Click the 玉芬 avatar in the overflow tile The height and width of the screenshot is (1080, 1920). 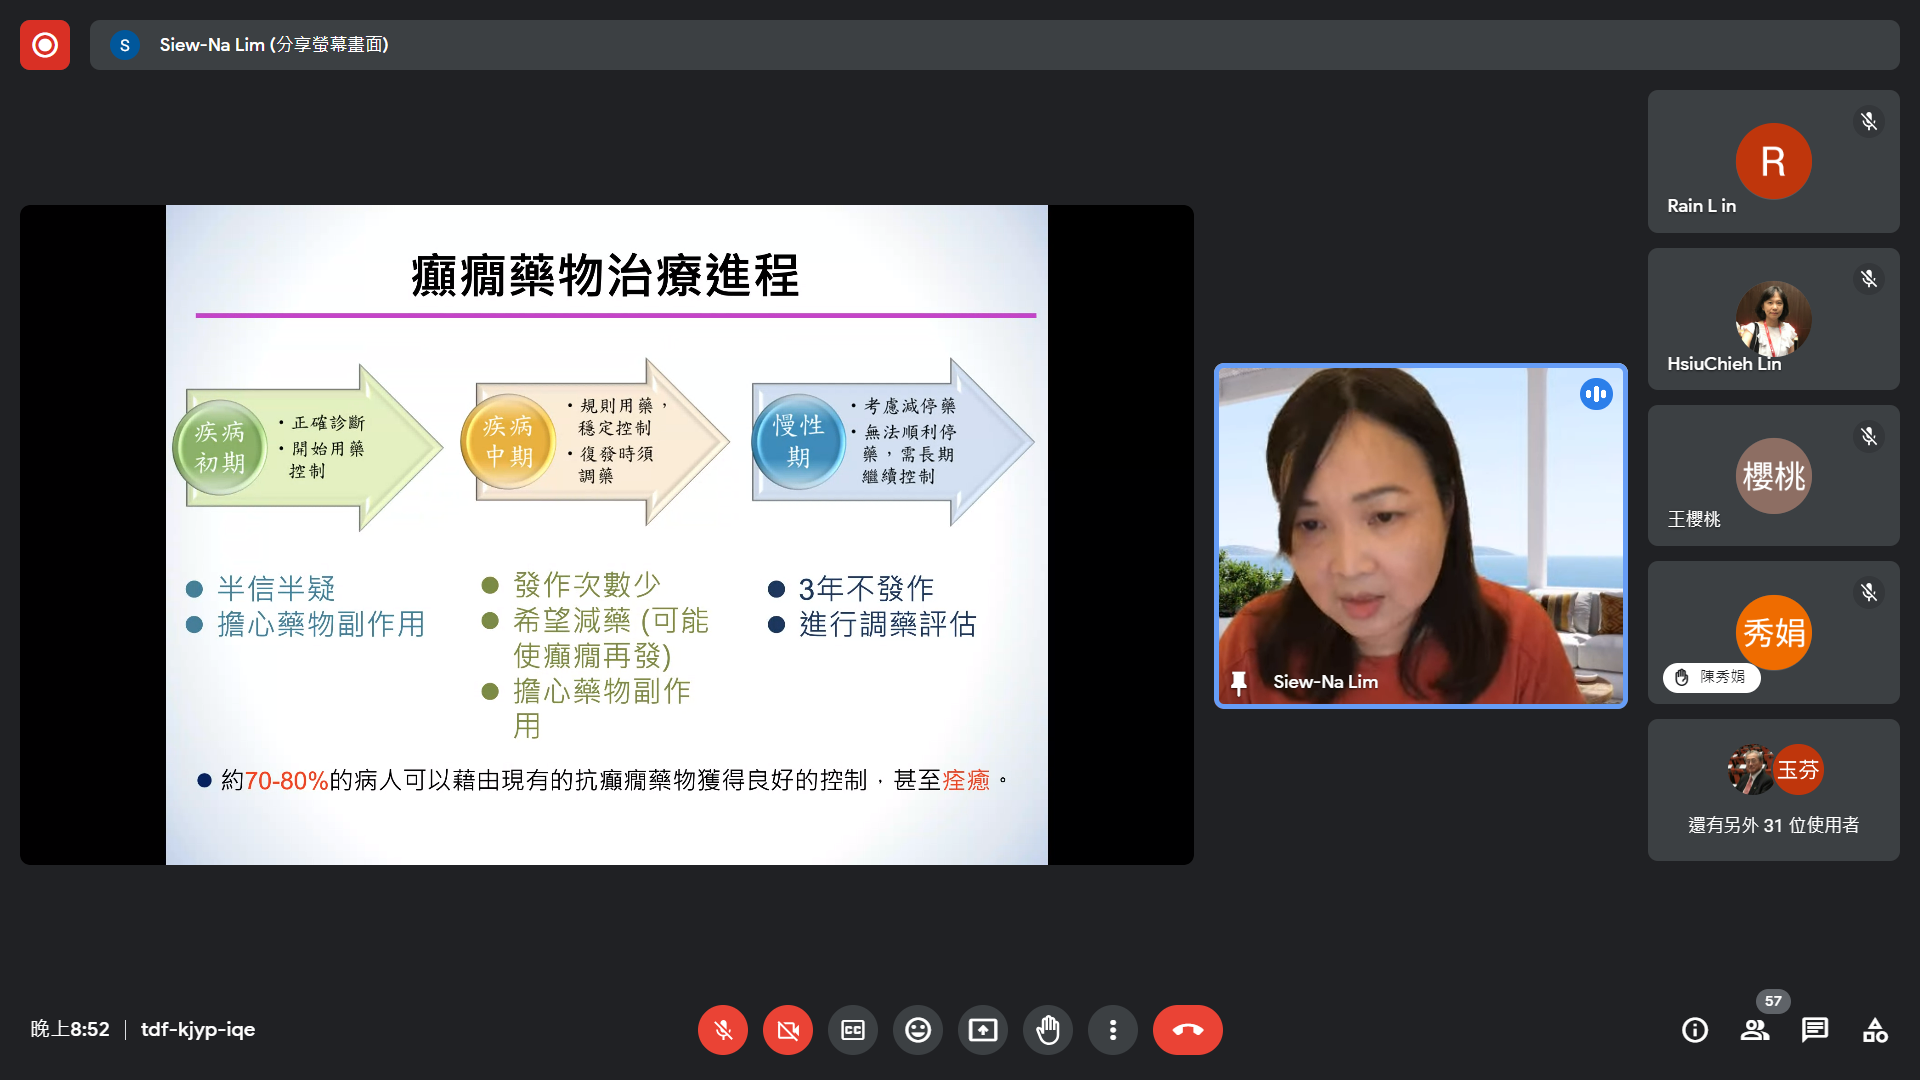click(1798, 770)
